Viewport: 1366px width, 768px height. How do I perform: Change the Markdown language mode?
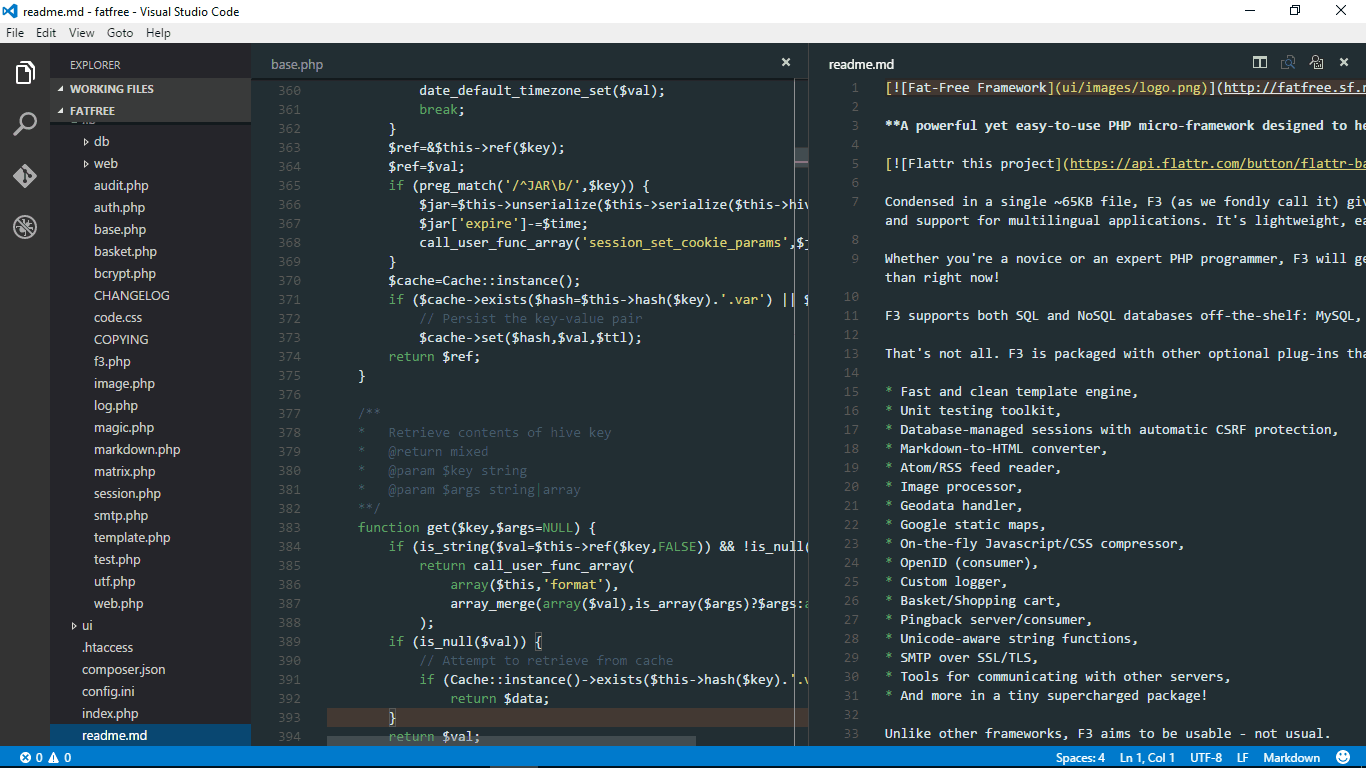1292,758
